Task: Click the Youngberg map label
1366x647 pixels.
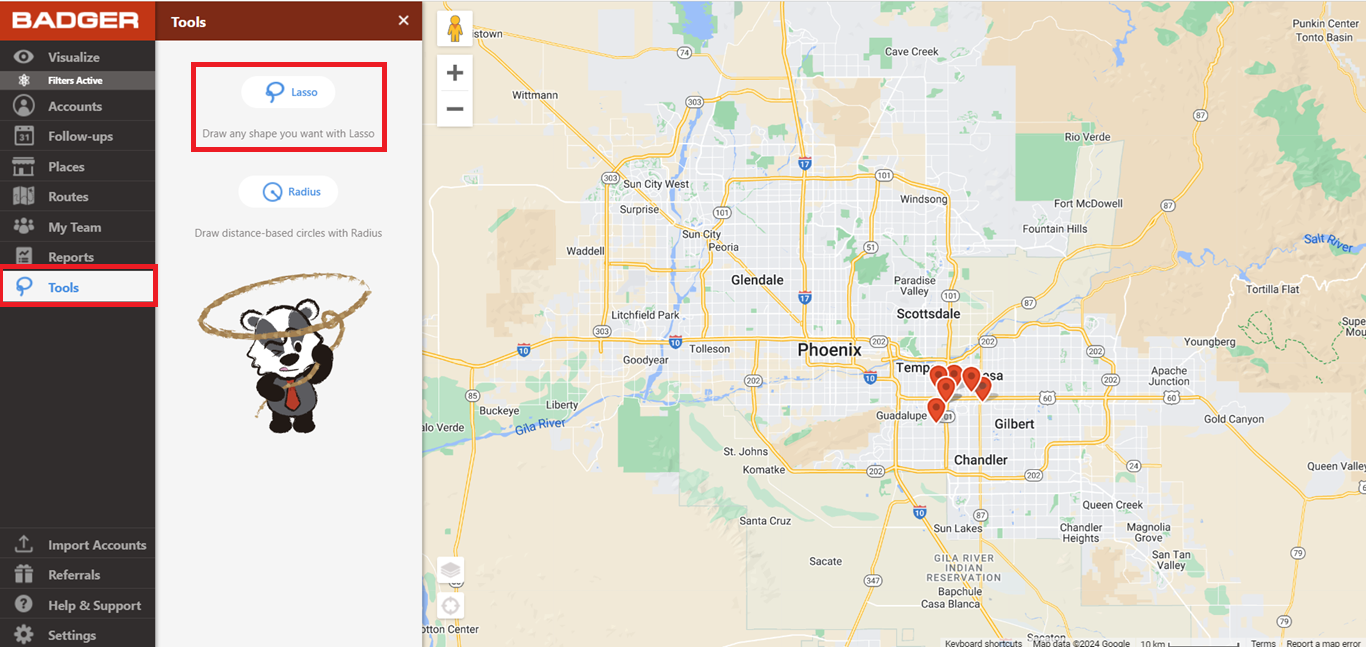Action: [x=1209, y=341]
